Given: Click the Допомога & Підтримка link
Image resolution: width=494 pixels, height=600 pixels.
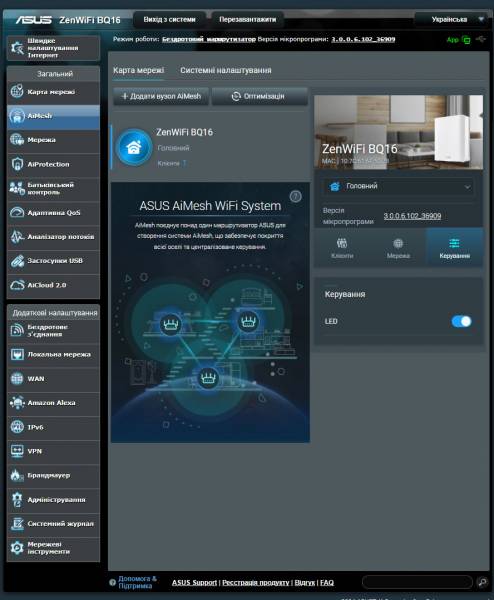Looking at the screenshot, I should [137, 582].
